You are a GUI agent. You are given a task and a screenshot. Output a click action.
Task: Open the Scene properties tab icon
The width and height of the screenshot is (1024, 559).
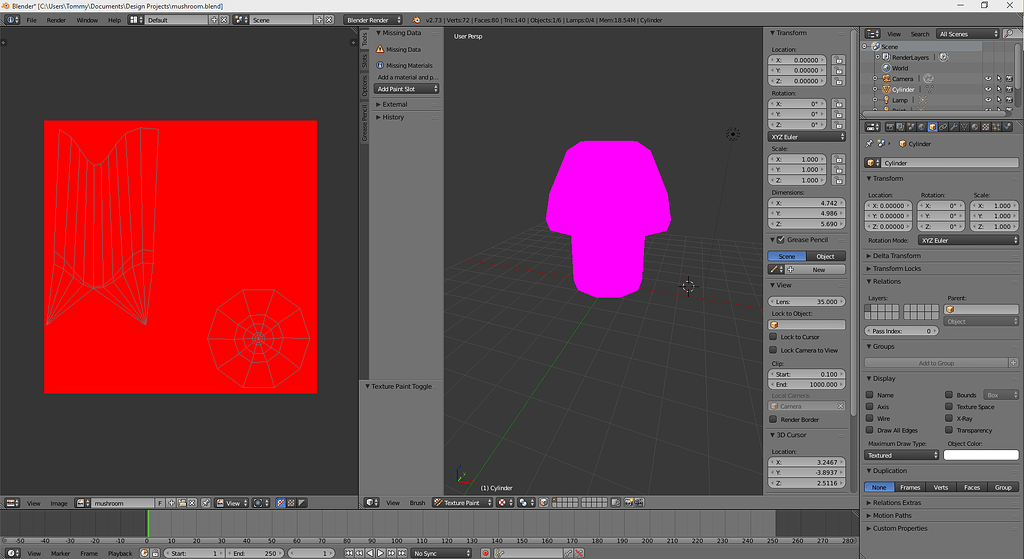[911, 127]
